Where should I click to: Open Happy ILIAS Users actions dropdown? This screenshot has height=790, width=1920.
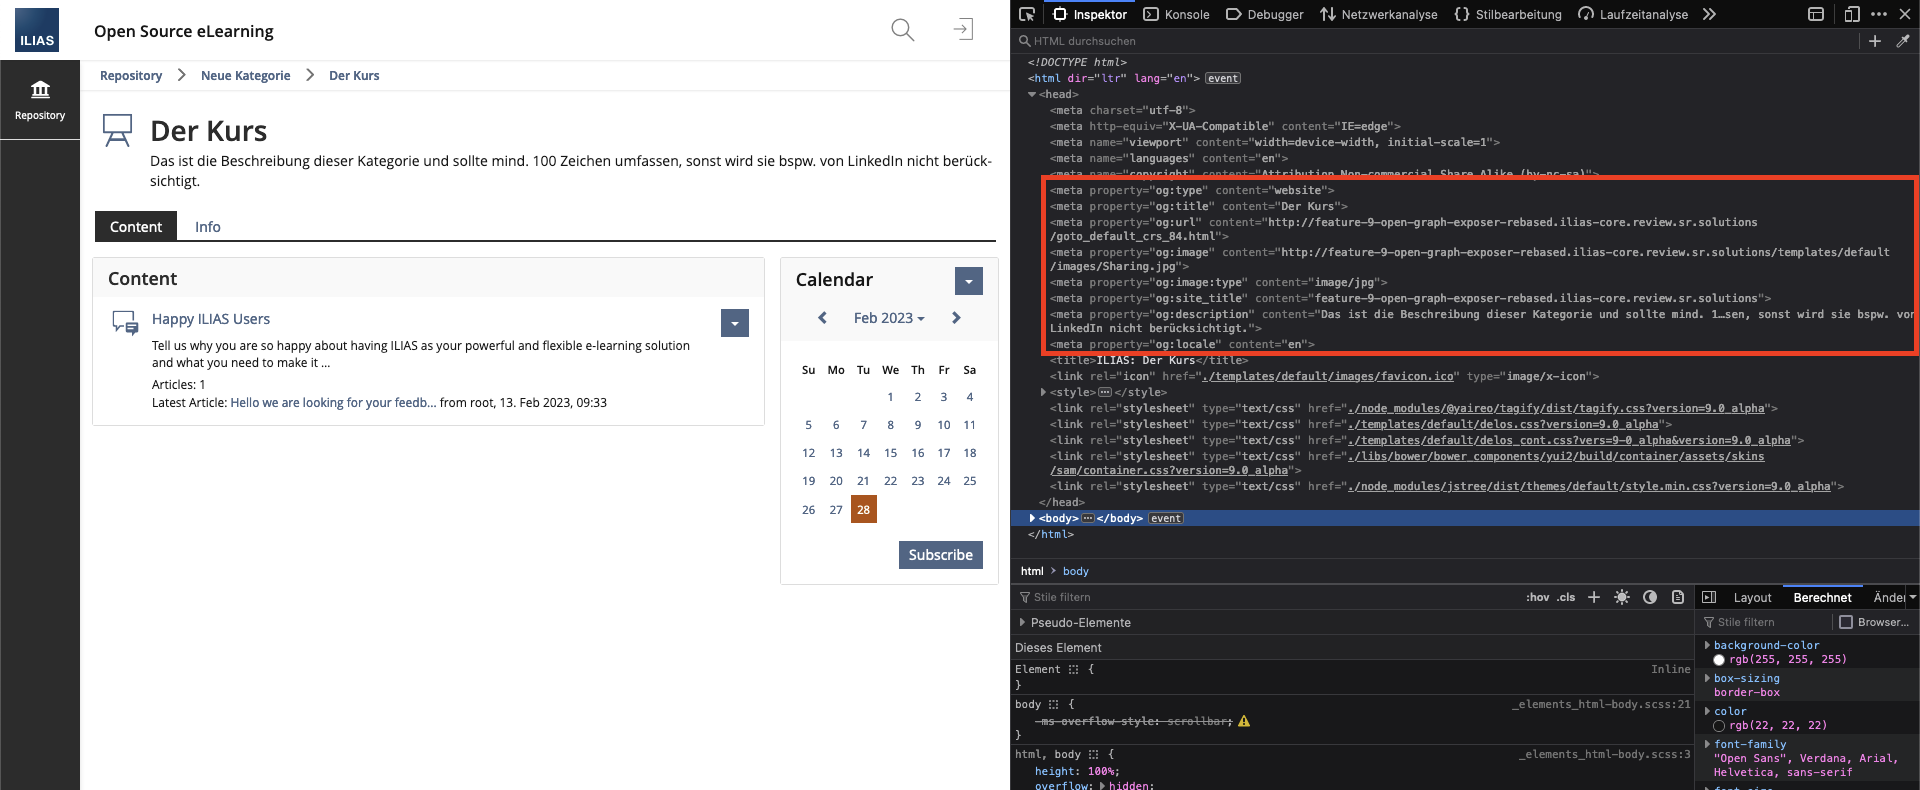click(735, 323)
